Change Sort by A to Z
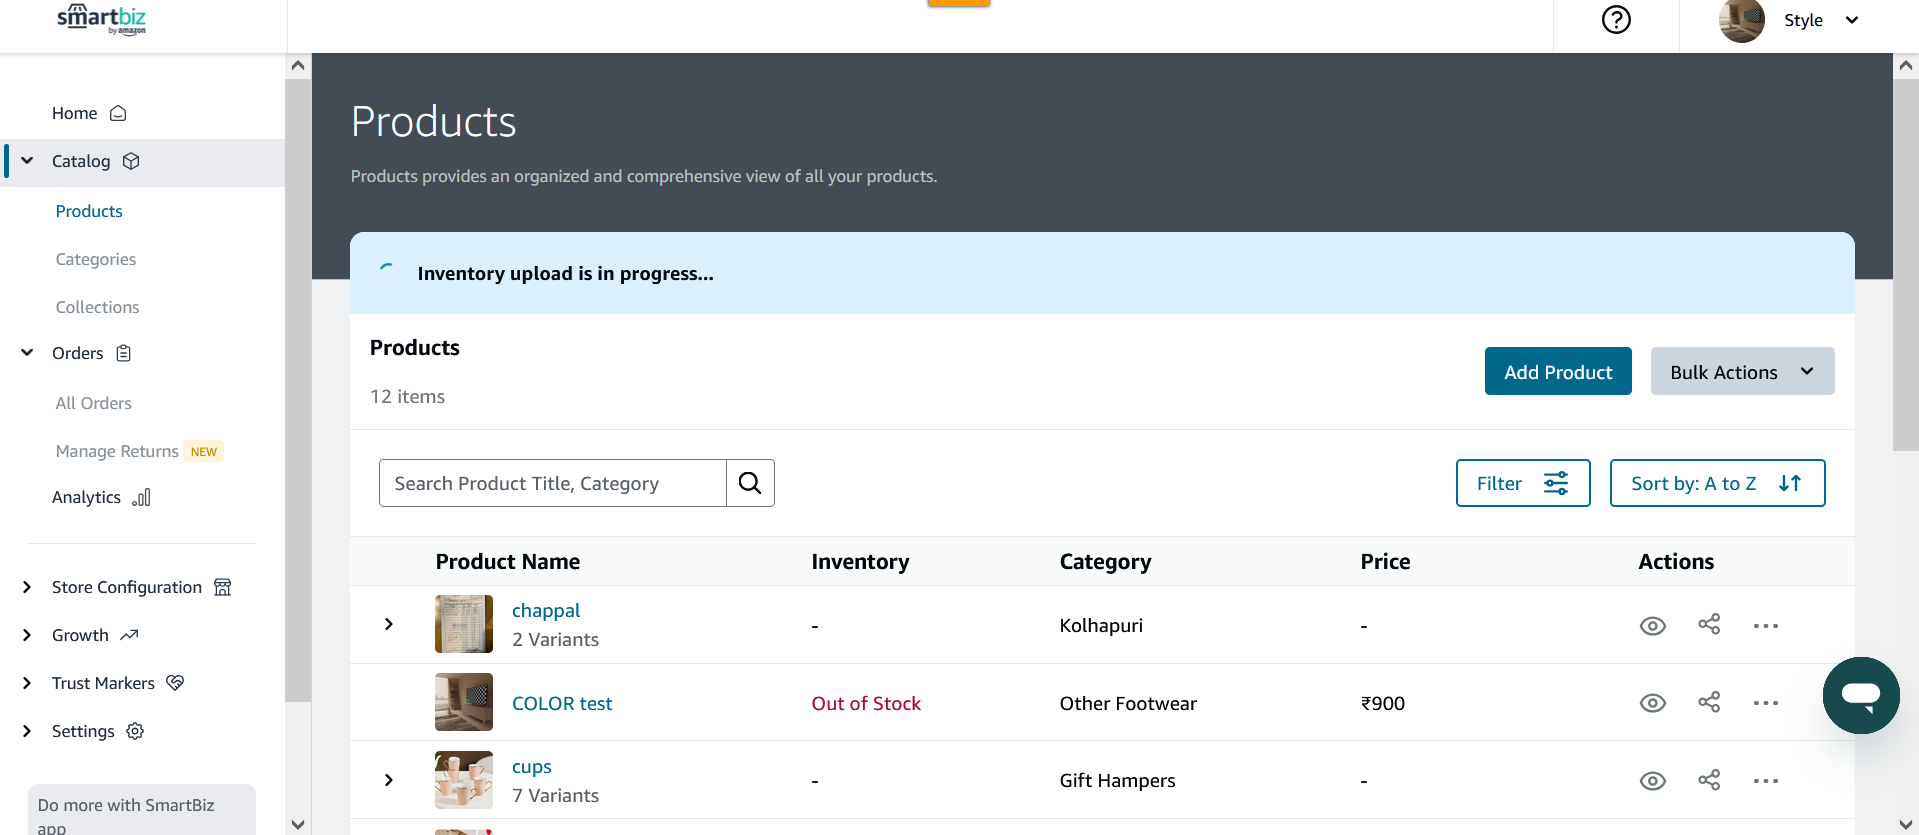The width and height of the screenshot is (1919, 835). (x=1717, y=483)
